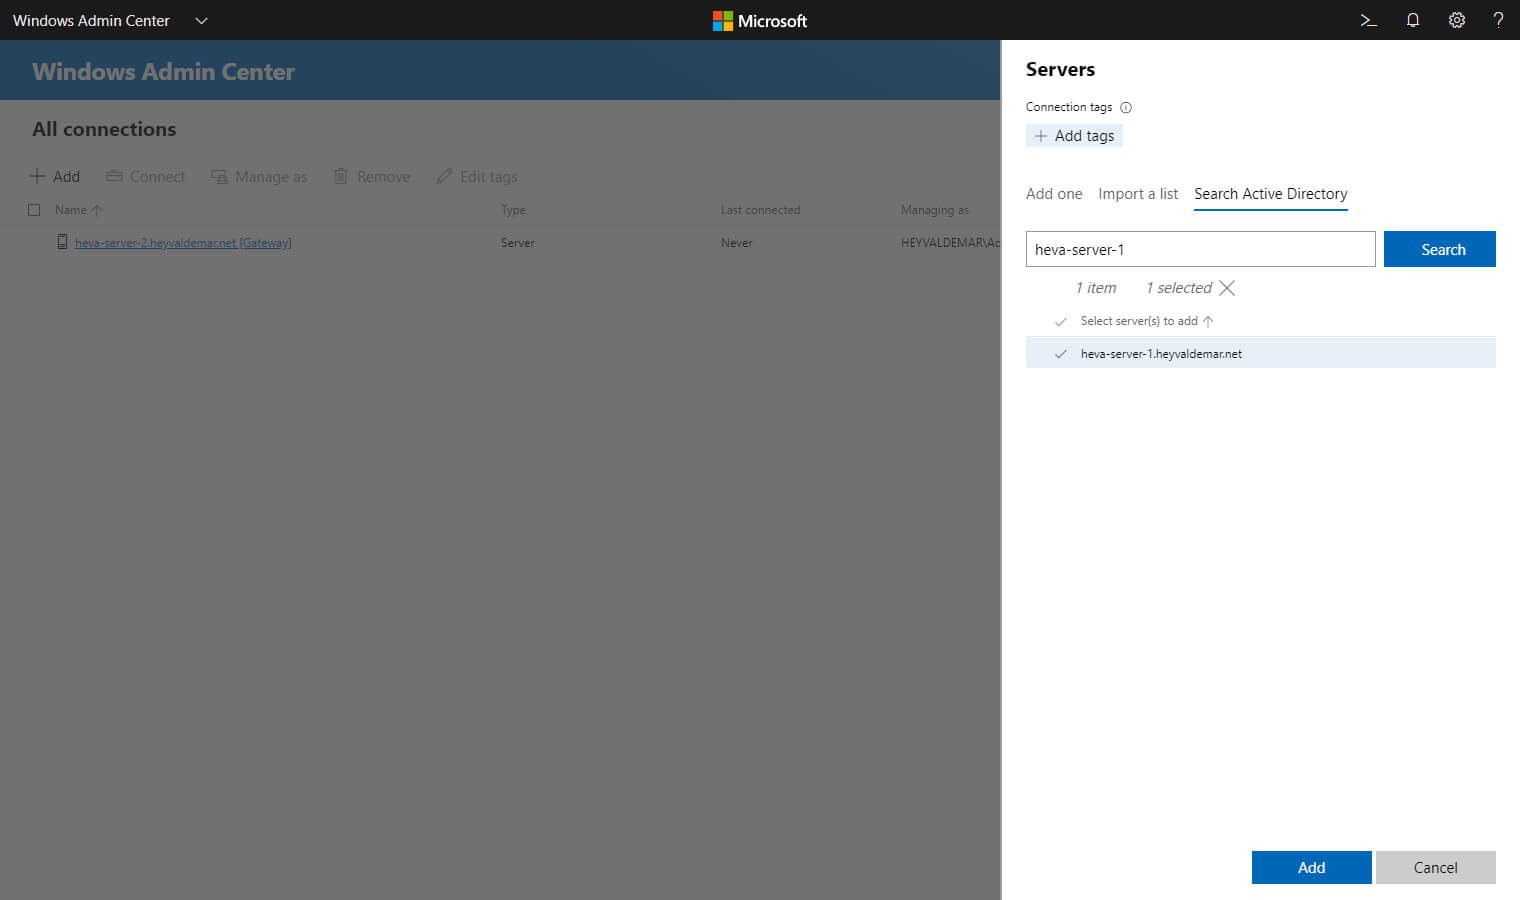Clear selection with X beside 1 selected
The image size is (1520, 900).
pyautogui.click(x=1227, y=288)
